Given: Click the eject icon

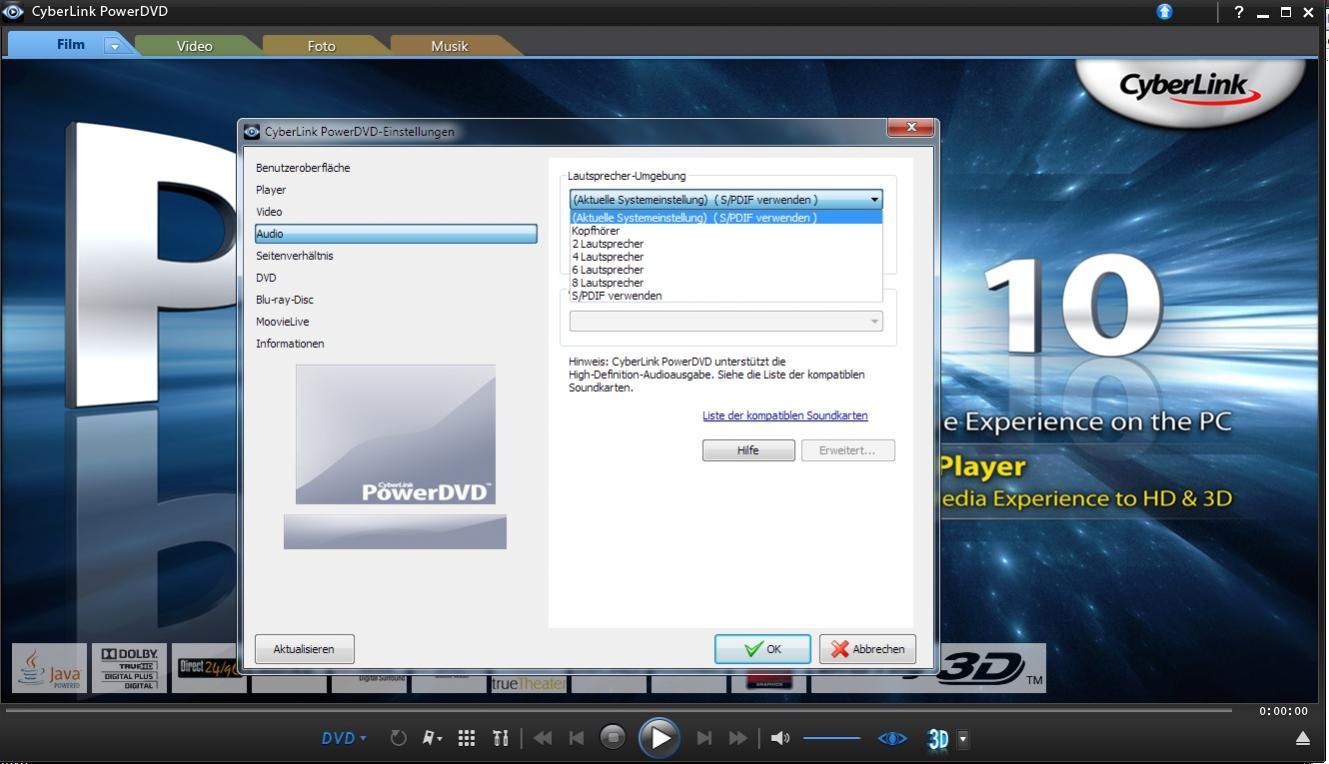Looking at the screenshot, I should [1303, 738].
